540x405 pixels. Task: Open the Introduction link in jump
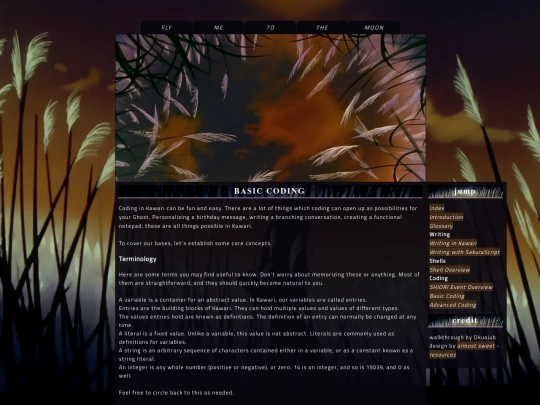tap(446, 217)
